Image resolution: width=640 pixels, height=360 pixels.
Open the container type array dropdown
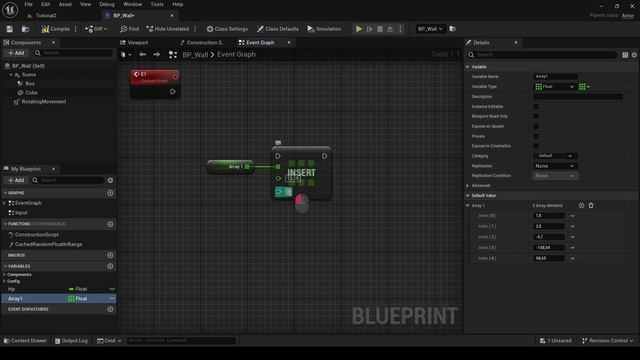click(584, 87)
